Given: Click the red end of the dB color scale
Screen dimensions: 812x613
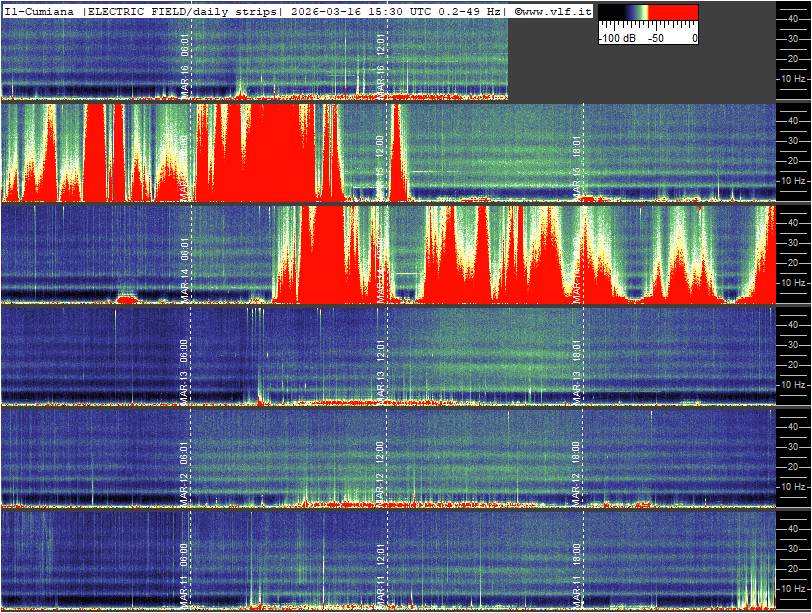Looking at the screenshot, I should coord(675,14).
